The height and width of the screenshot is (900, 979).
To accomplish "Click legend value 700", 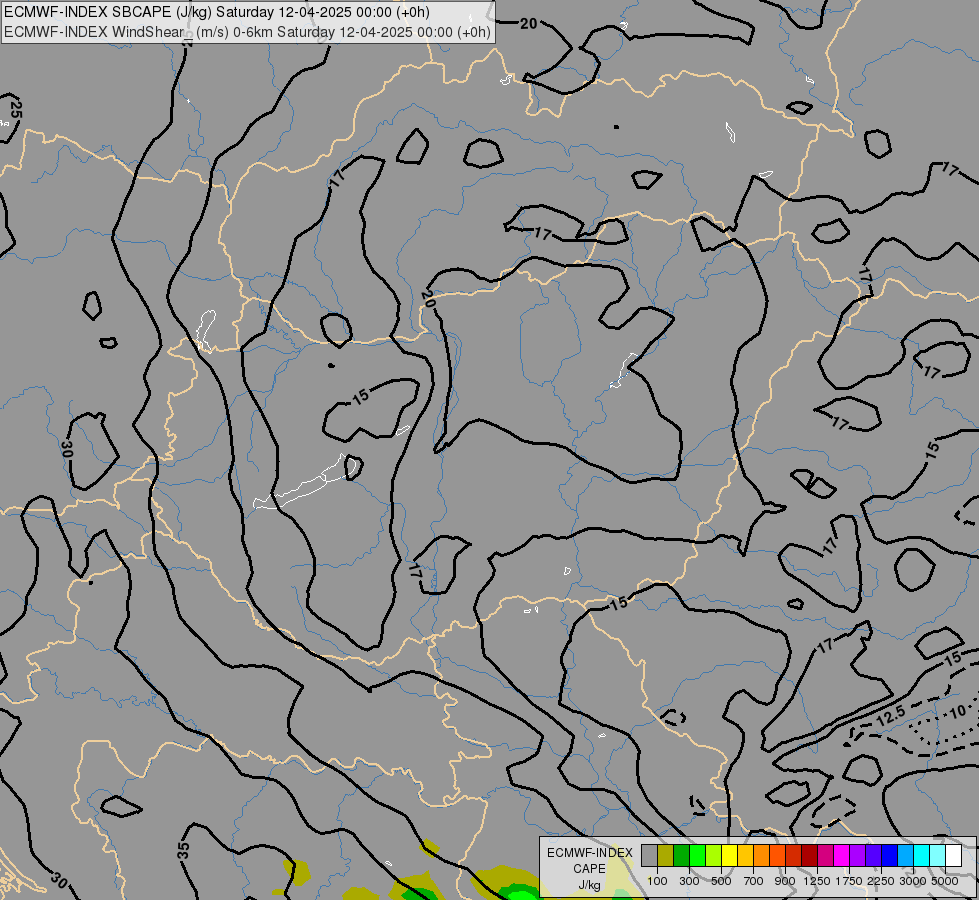I will (x=754, y=881).
